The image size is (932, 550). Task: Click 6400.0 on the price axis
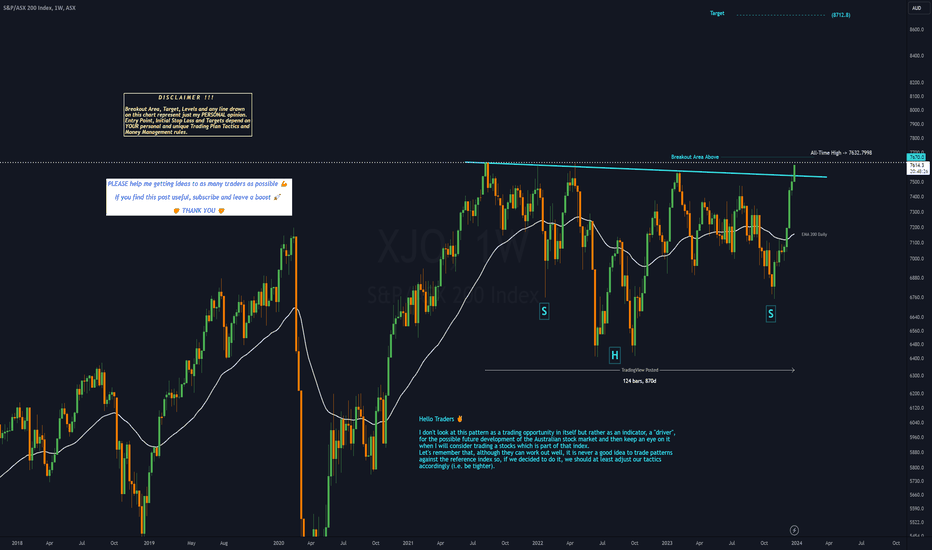pos(917,359)
